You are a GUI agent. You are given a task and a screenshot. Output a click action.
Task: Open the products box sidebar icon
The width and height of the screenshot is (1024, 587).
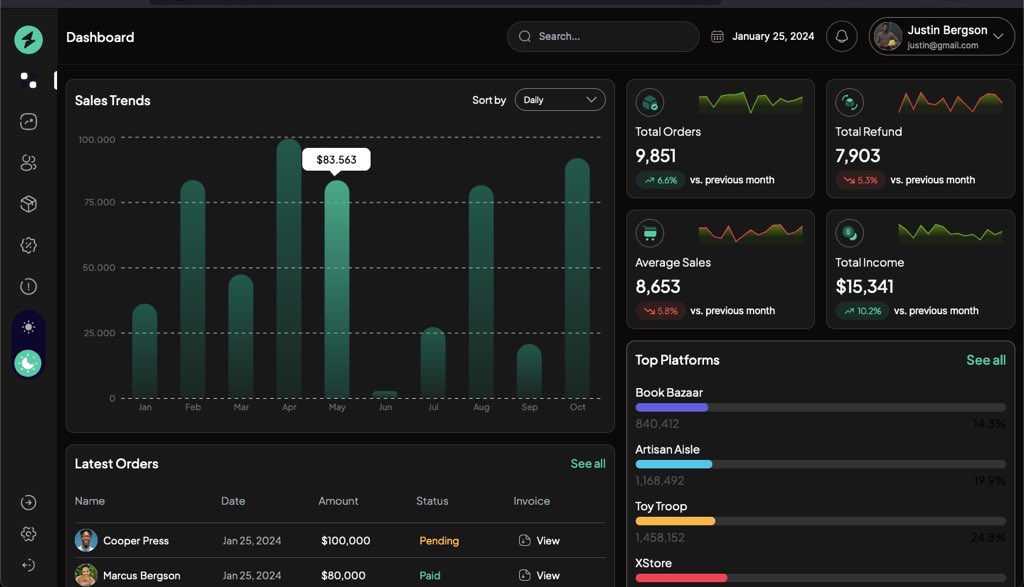tap(28, 204)
